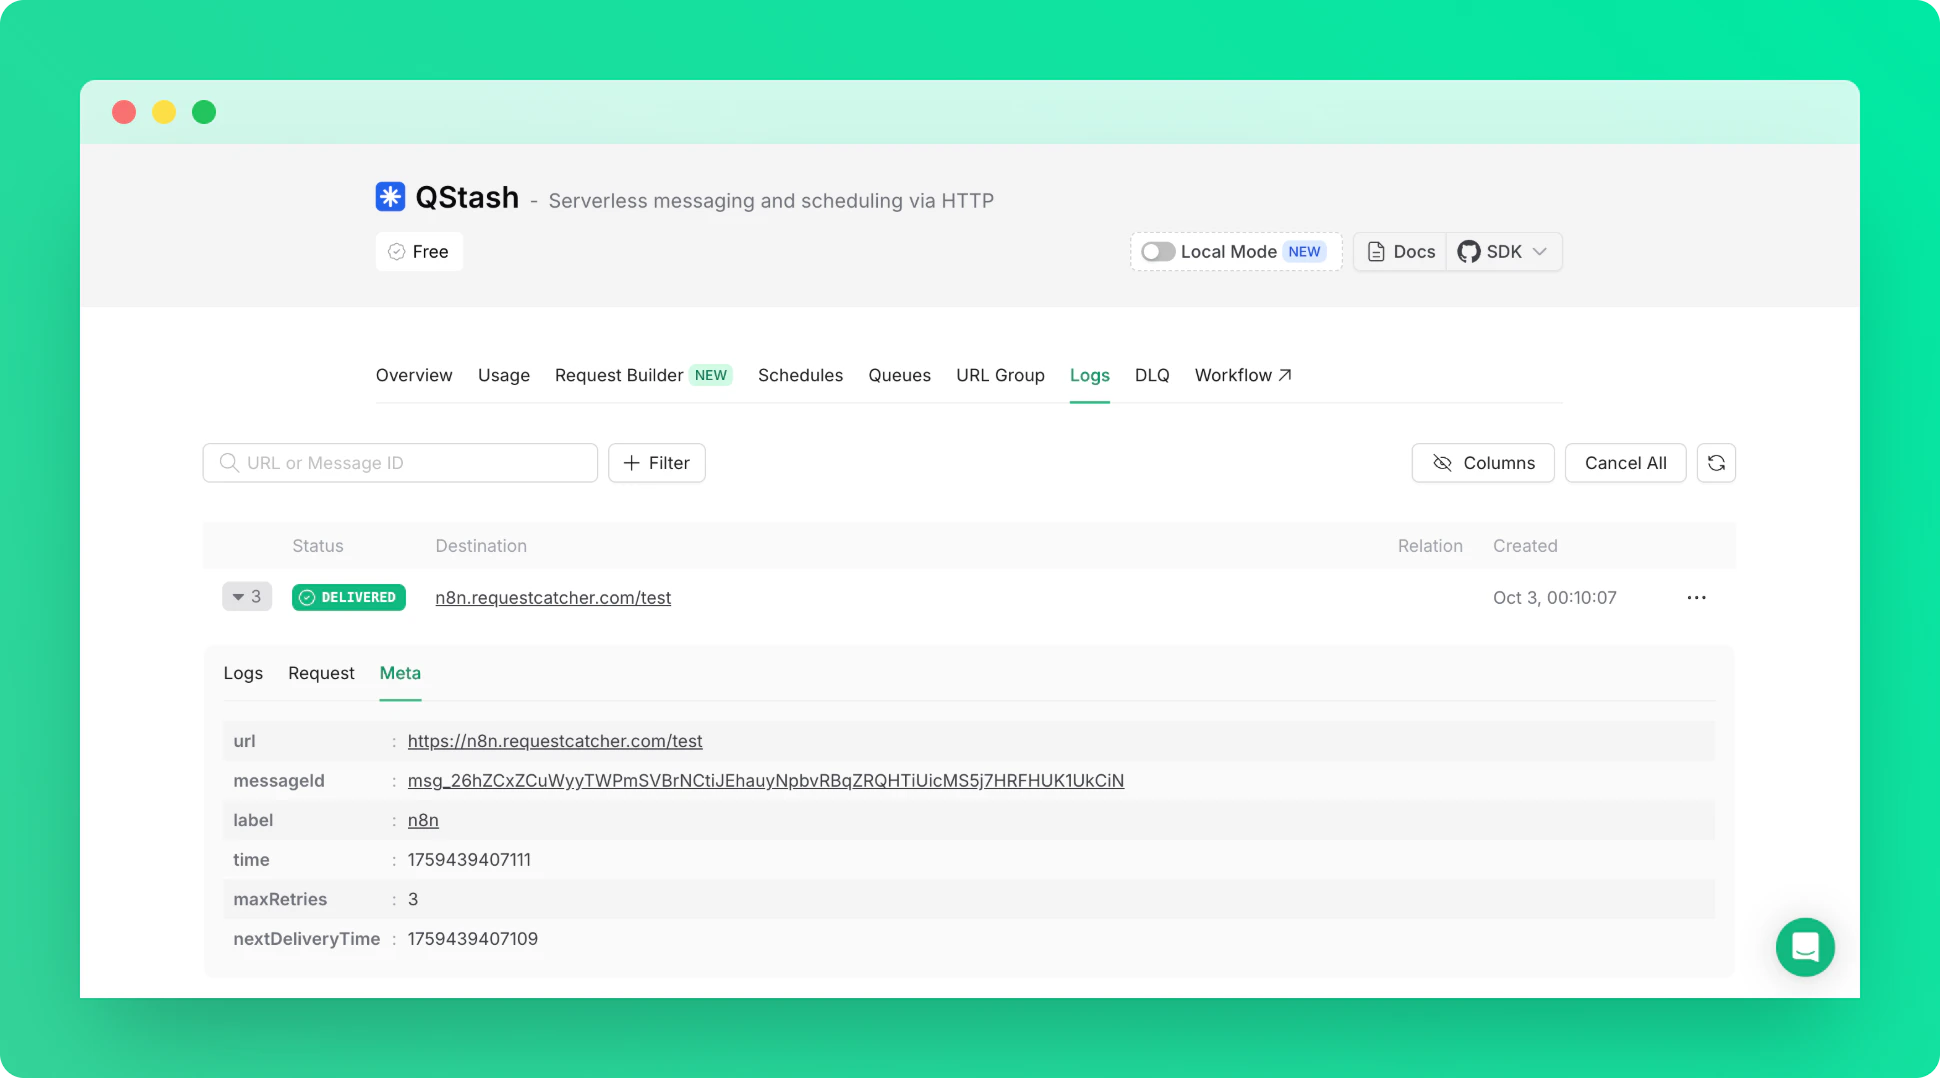Image resolution: width=1940 pixels, height=1078 pixels.
Task: Expand the SDK dropdown chevron
Action: 1540,252
